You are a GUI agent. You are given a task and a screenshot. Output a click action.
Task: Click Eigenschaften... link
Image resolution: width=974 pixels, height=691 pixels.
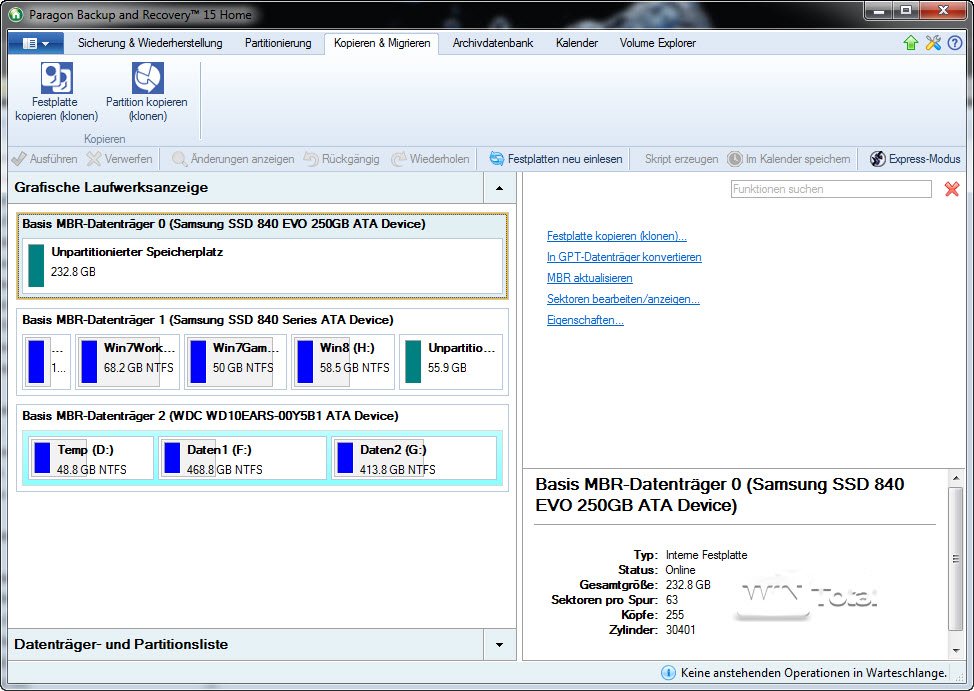pos(585,321)
